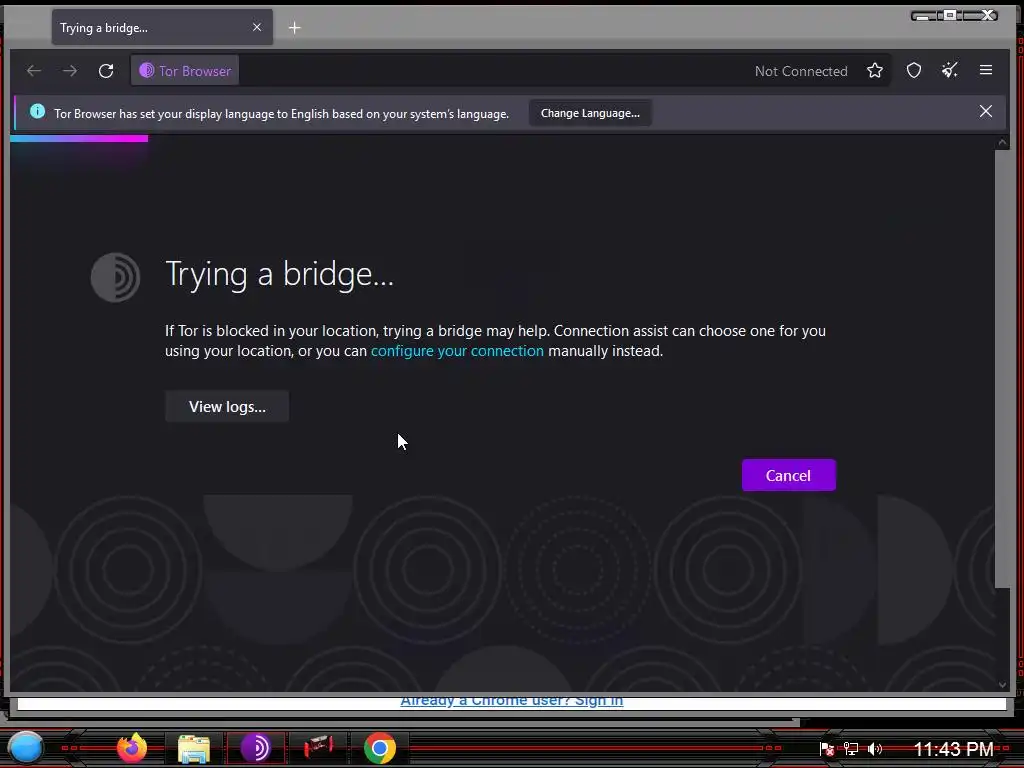Click the connection progress bar
This screenshot has width=1024, height=768.
(x=79, y=138)
